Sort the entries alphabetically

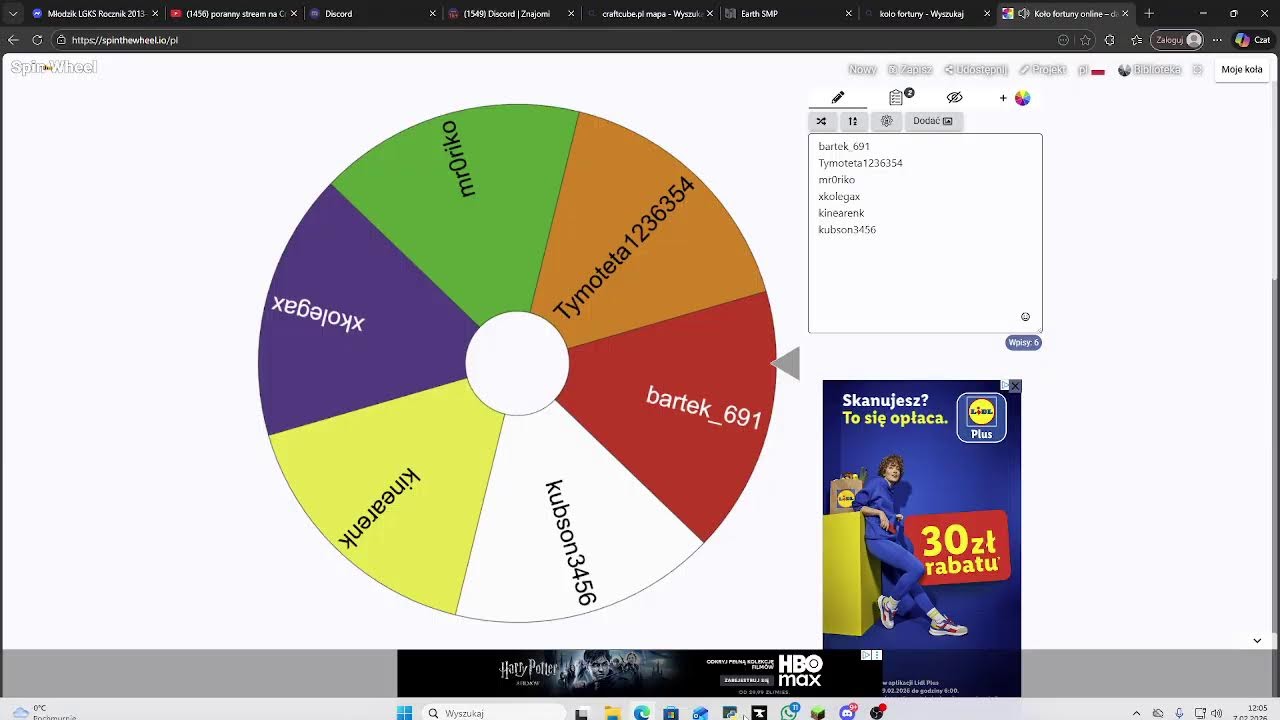click(x=853, y=121)
